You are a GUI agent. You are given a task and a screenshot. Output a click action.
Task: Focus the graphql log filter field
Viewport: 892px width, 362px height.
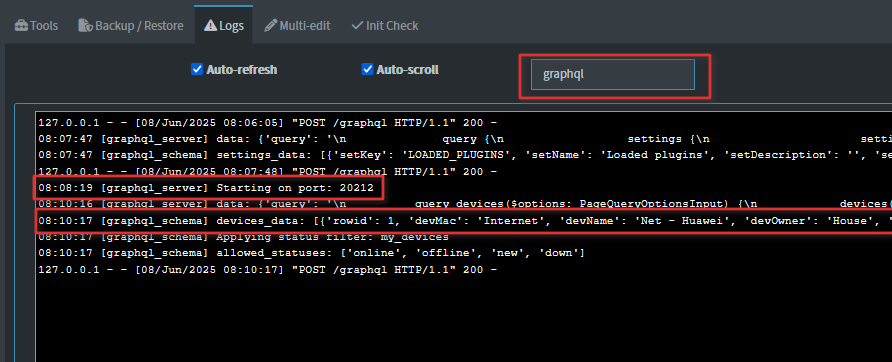coord(613,75)
